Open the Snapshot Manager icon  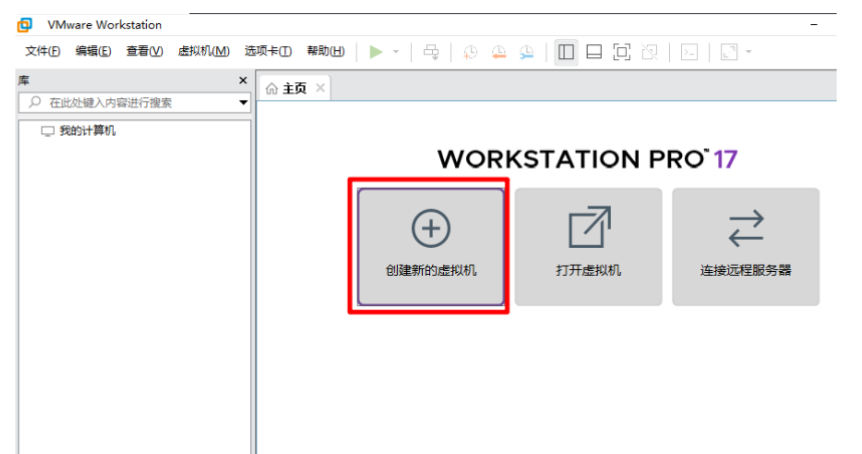527,52
